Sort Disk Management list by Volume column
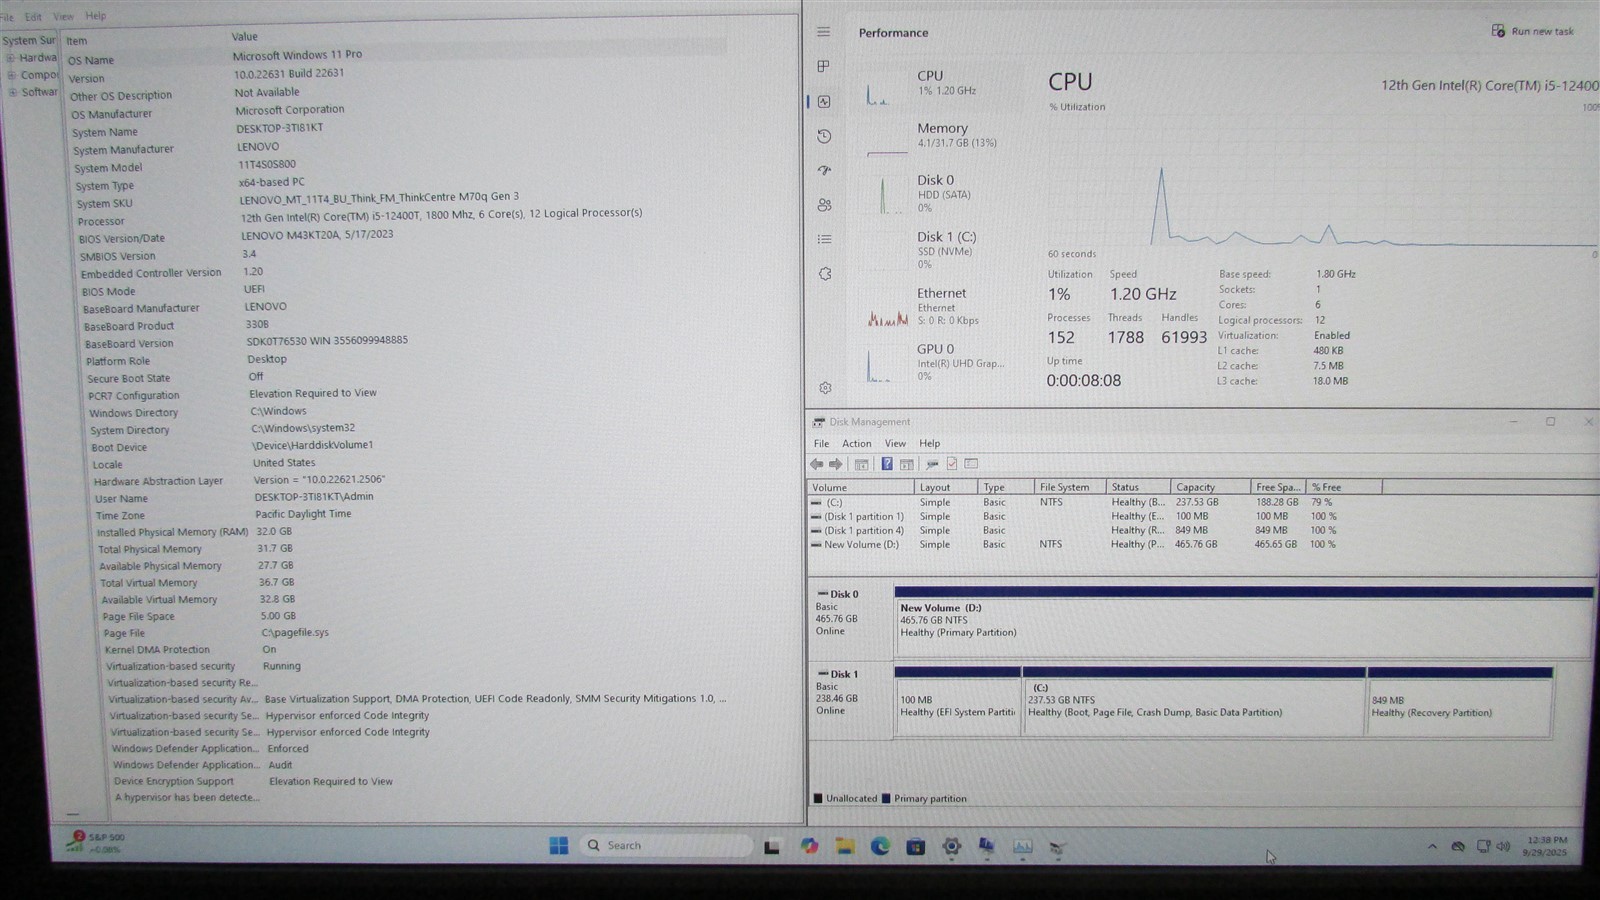The image size is (1600, 900). click(x=860, y=488)
